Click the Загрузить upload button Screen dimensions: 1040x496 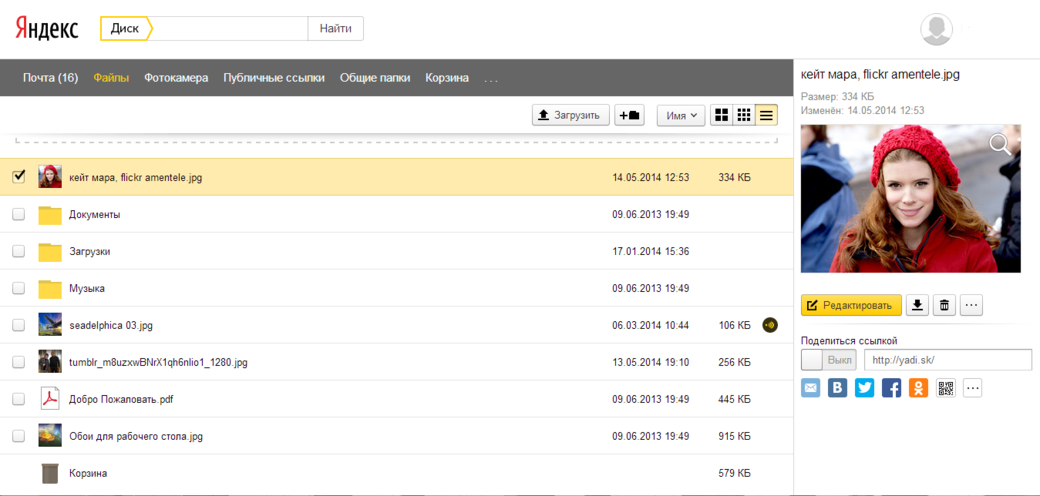[x=571, y=115]
